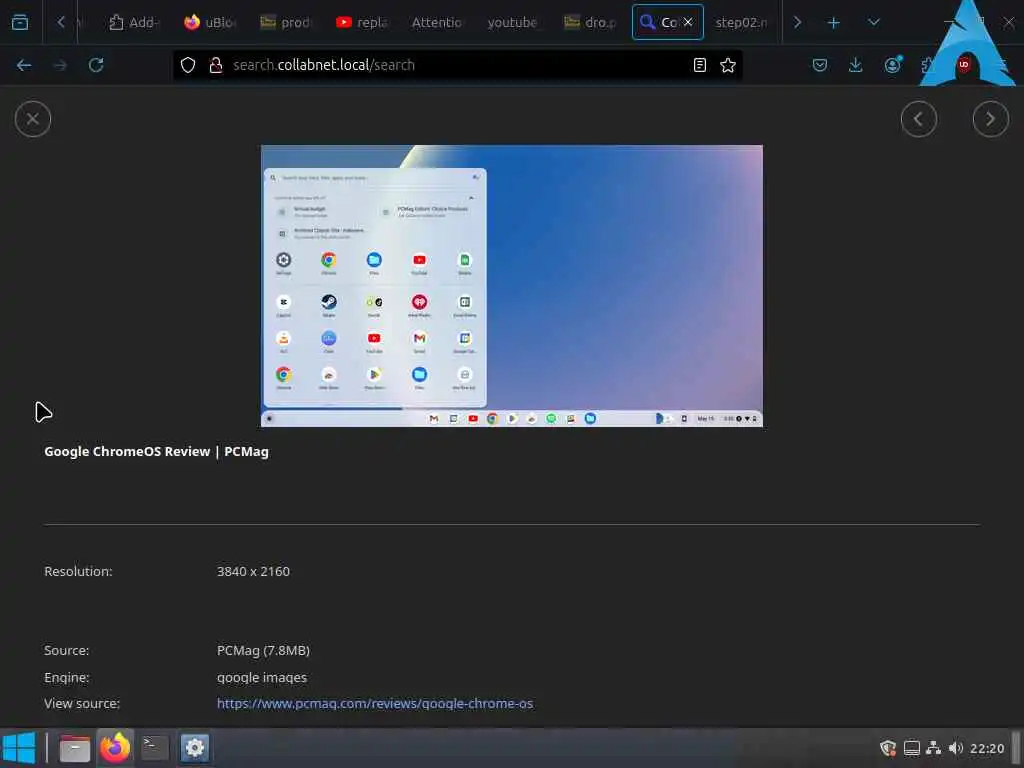Close the image detail view
The image size is (1024, 768).
(33, 119)
